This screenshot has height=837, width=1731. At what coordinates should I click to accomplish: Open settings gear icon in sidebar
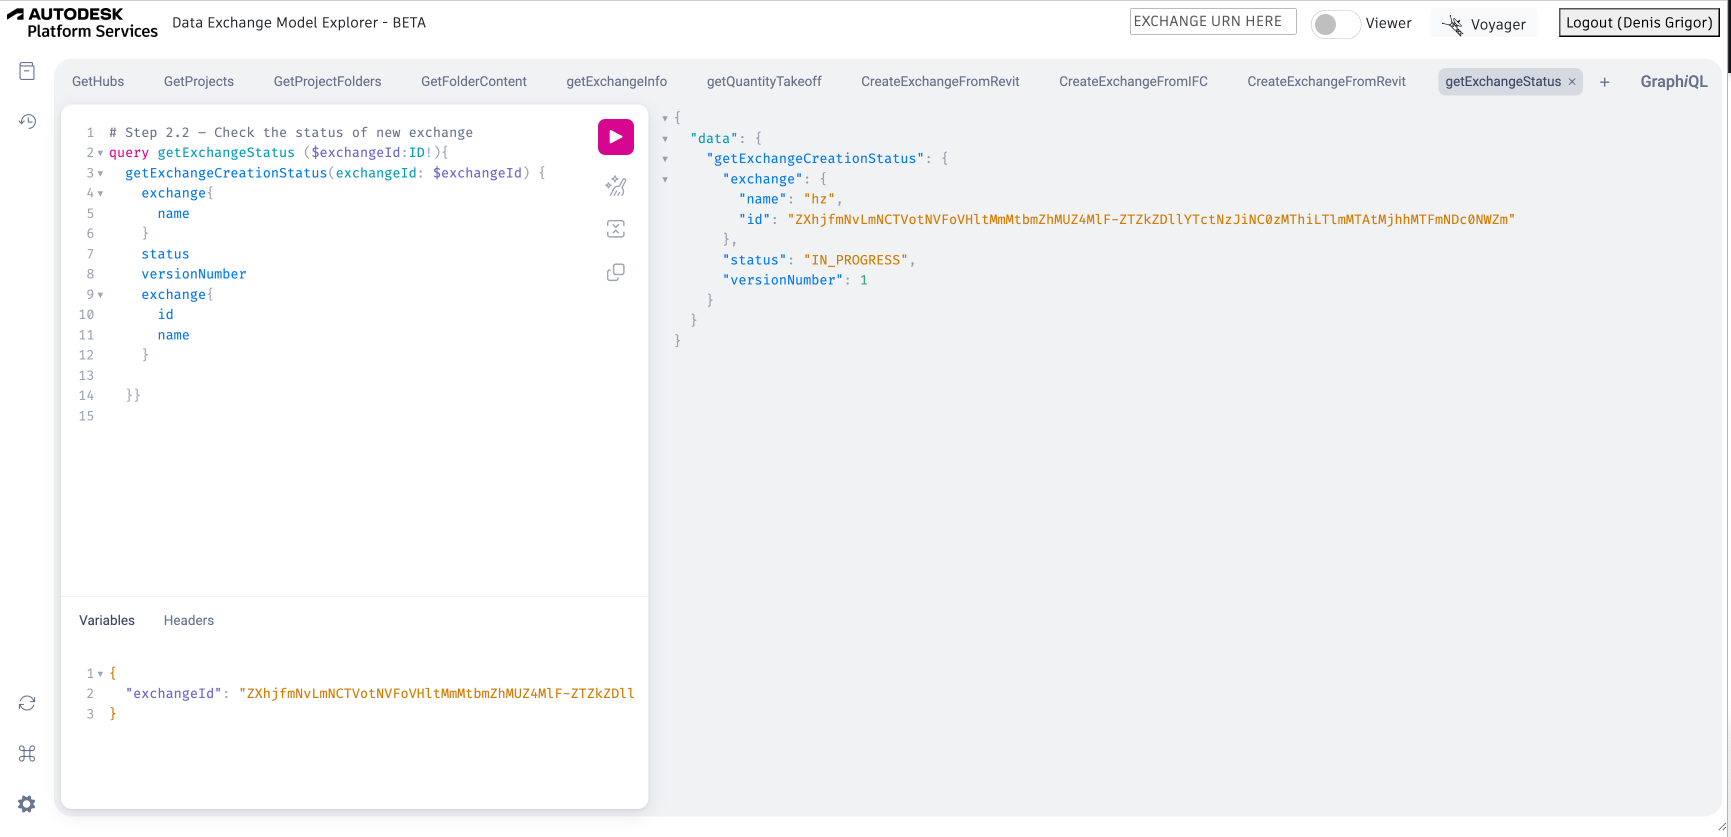coord(27,804)
